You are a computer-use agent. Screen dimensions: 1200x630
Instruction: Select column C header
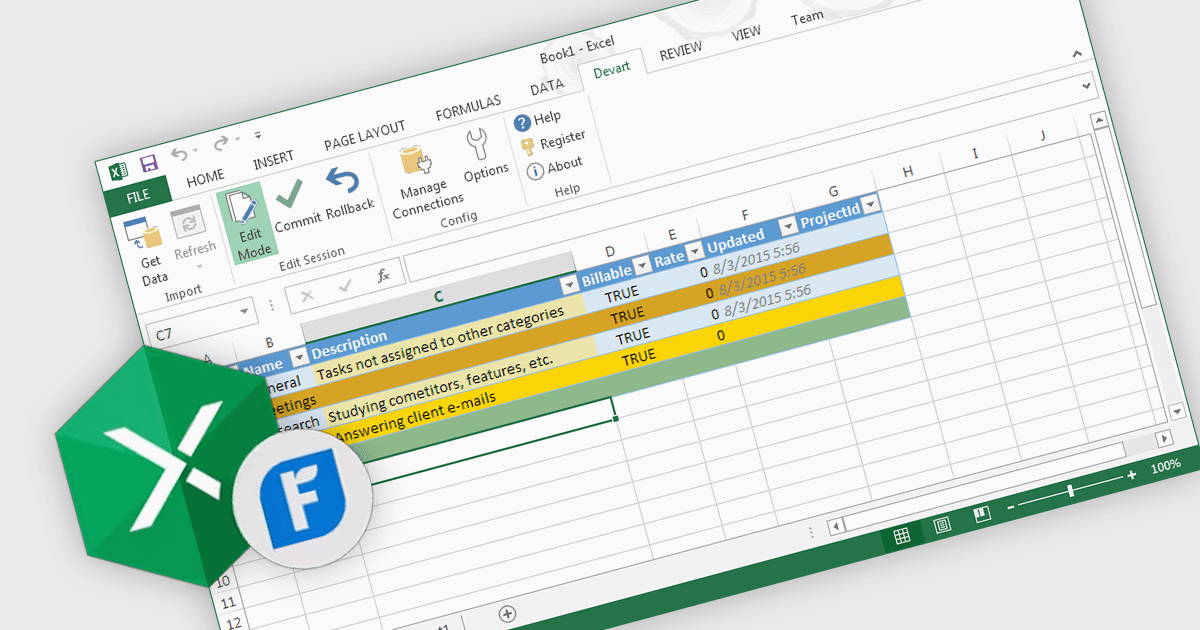(x=438, y=296)
